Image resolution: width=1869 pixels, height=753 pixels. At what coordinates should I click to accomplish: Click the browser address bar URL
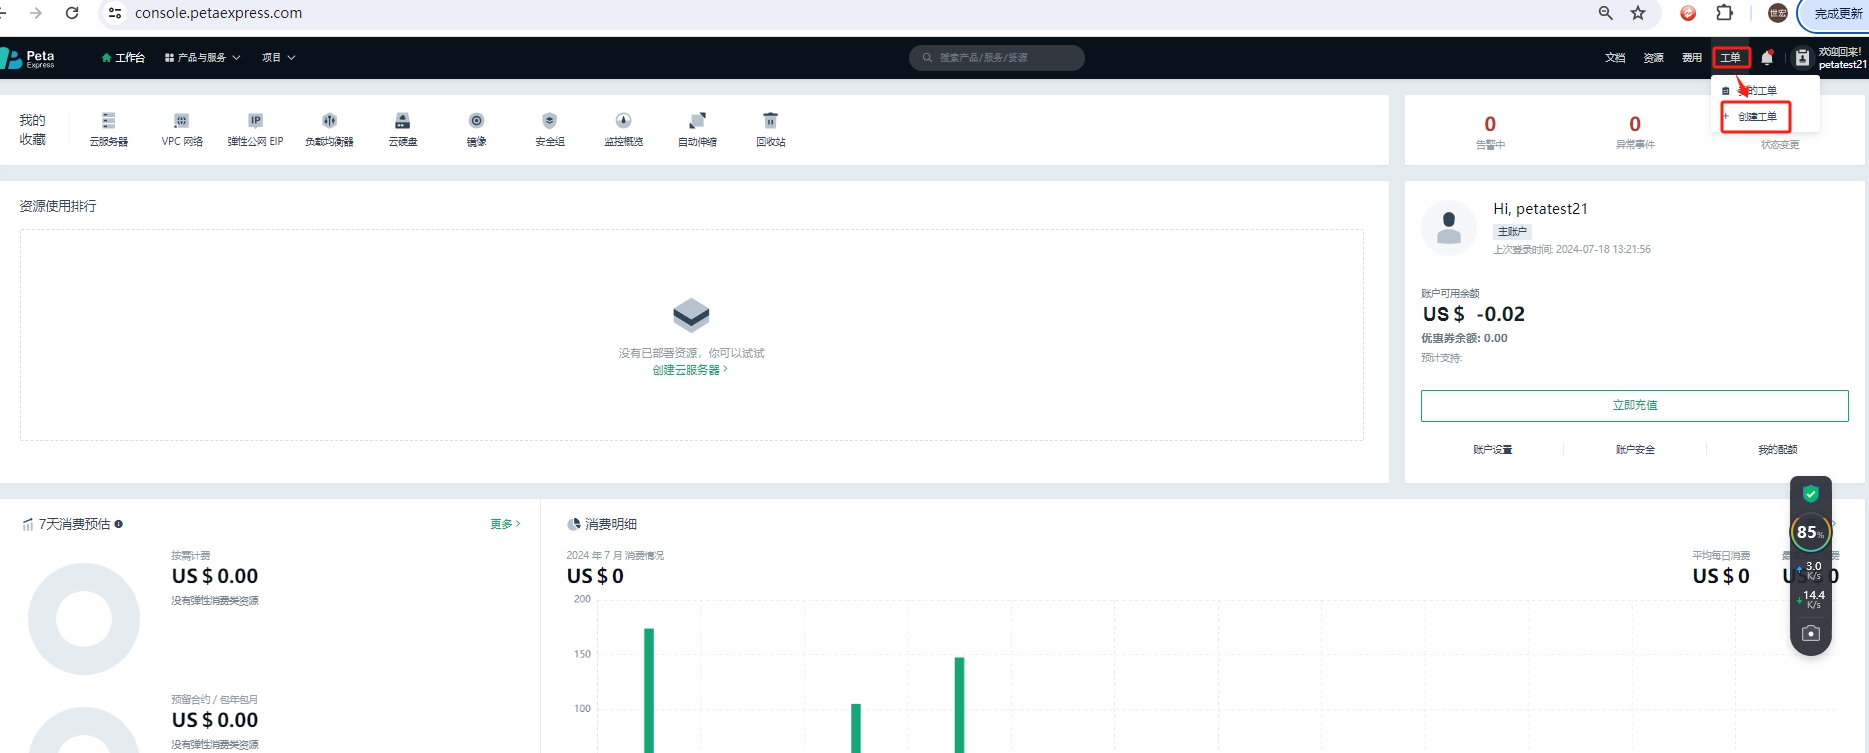coord(218,13)
